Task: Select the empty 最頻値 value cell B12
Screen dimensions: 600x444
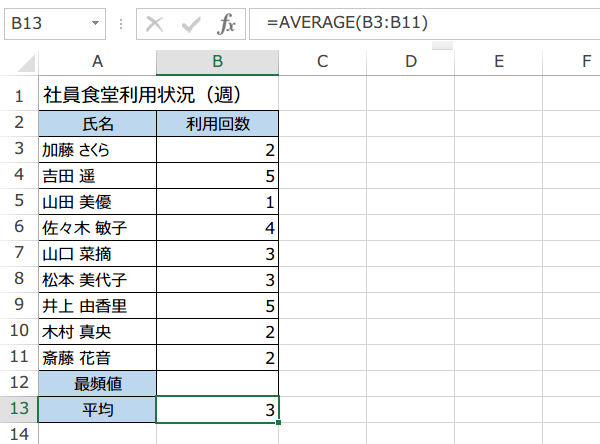Action: coord(217,384)
